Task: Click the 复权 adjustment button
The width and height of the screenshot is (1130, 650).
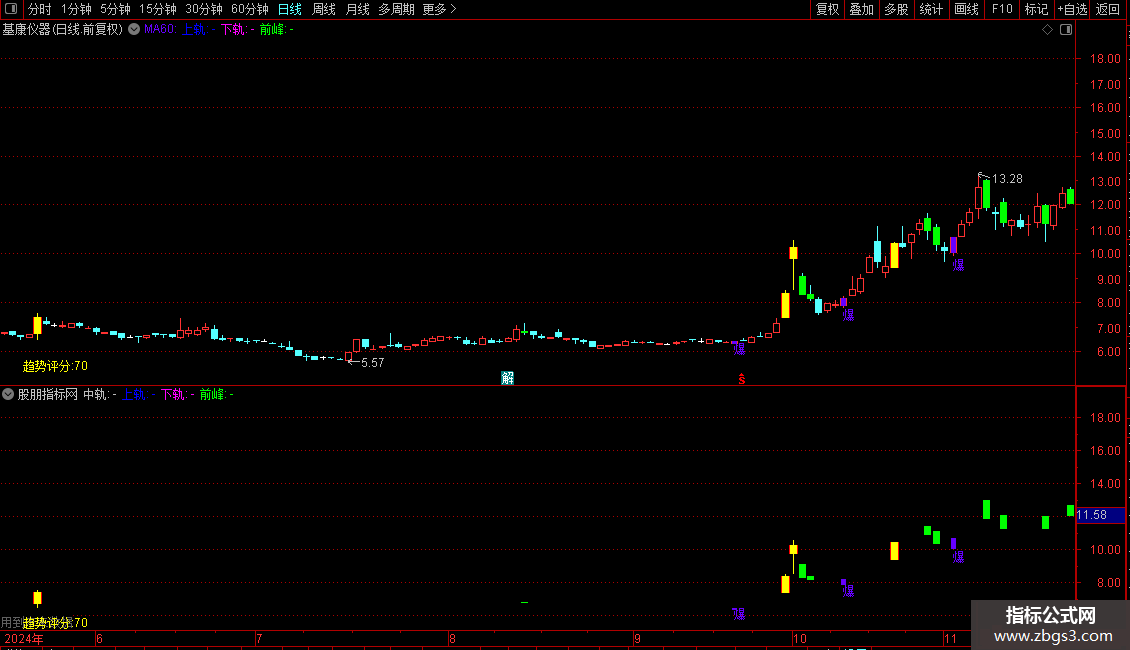Action: pos(827,9)
